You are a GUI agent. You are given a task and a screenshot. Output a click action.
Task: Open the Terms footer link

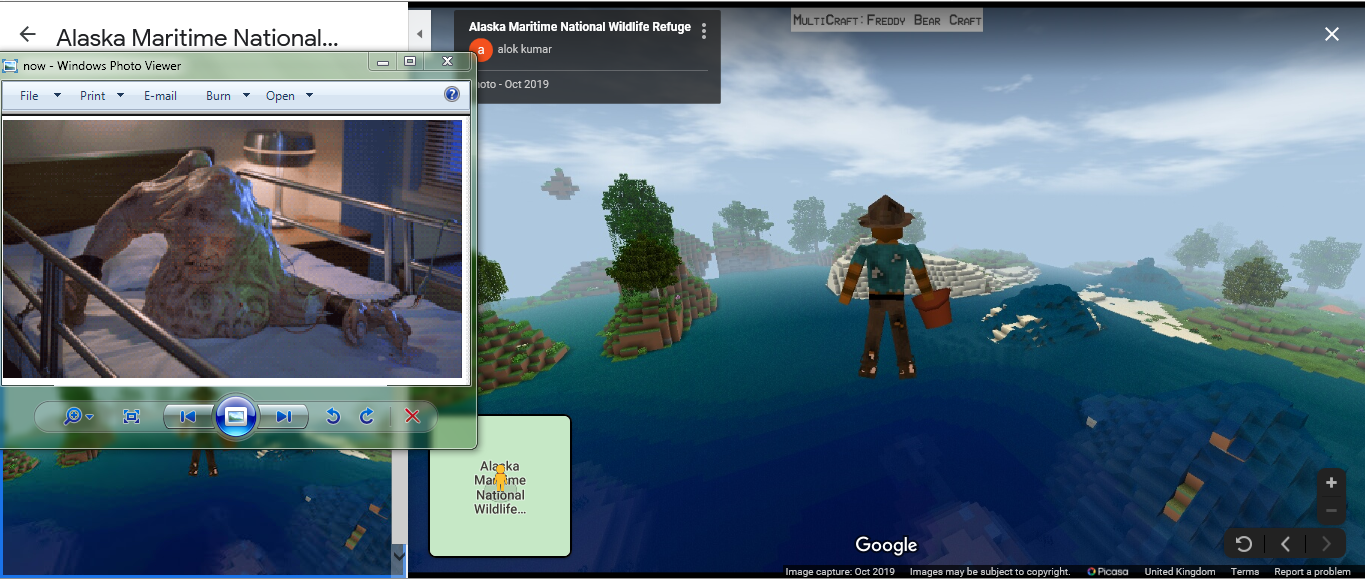[x=1245, y=572]
